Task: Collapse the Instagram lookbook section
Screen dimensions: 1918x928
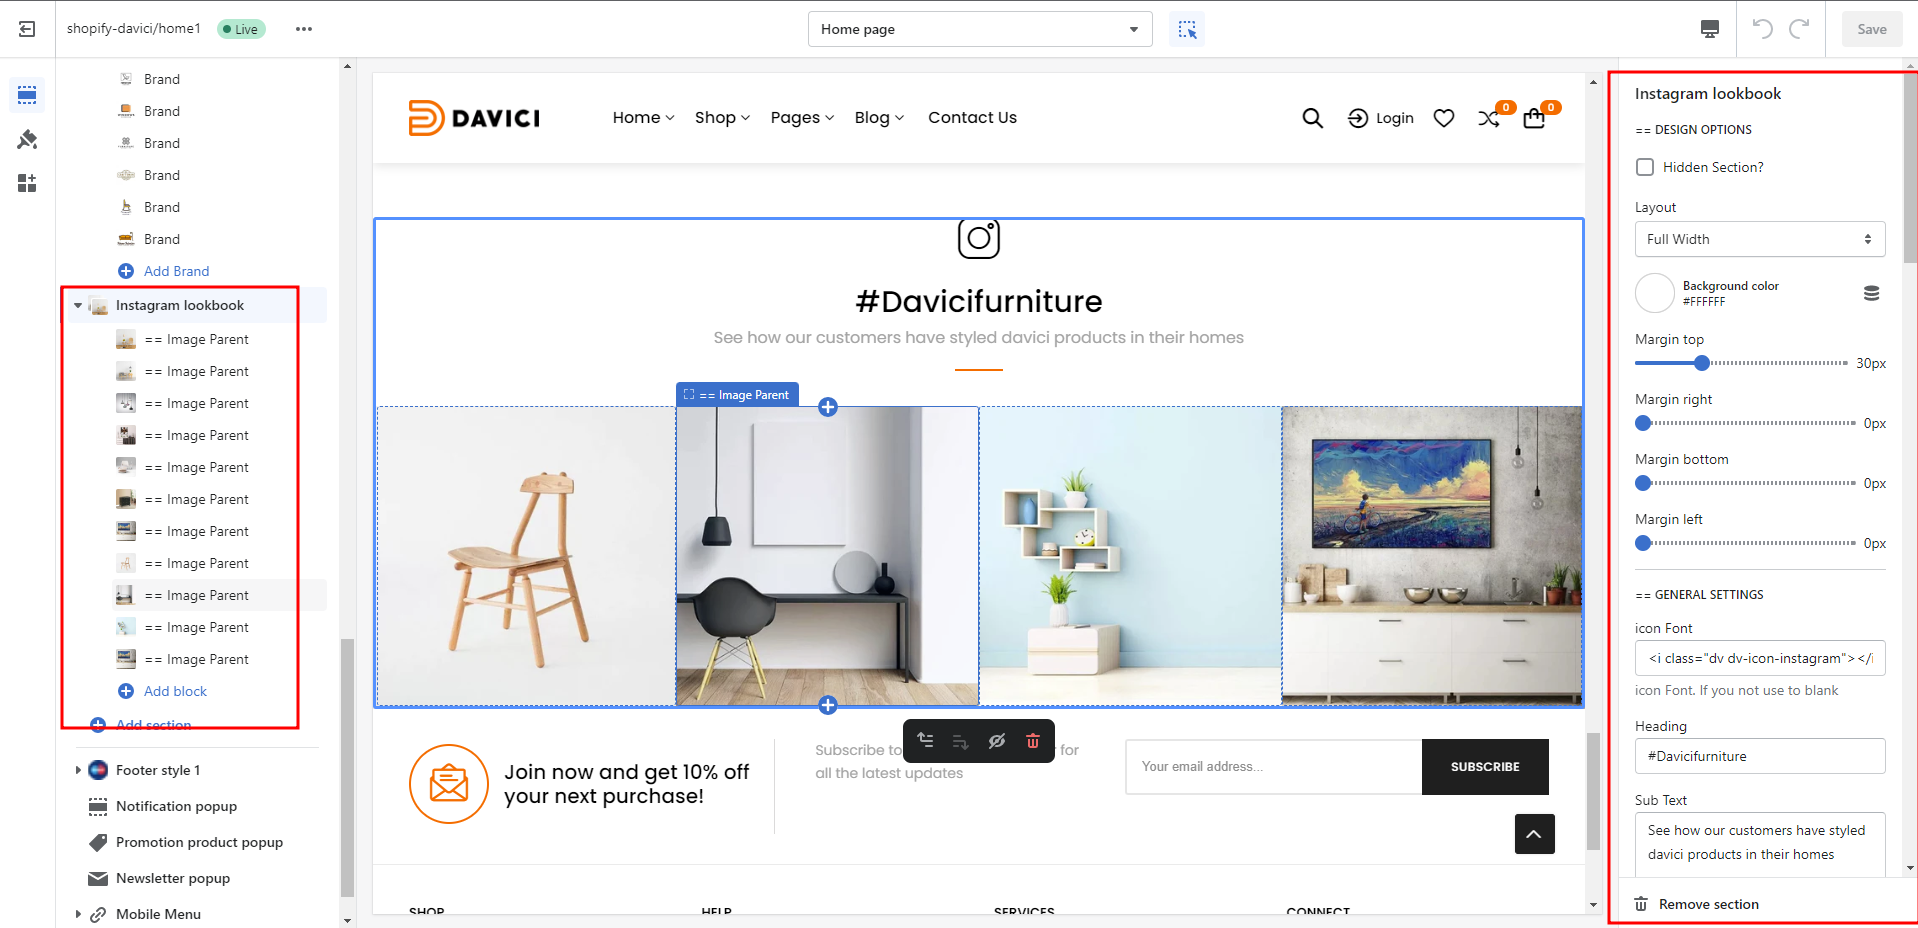Action: 78,306
